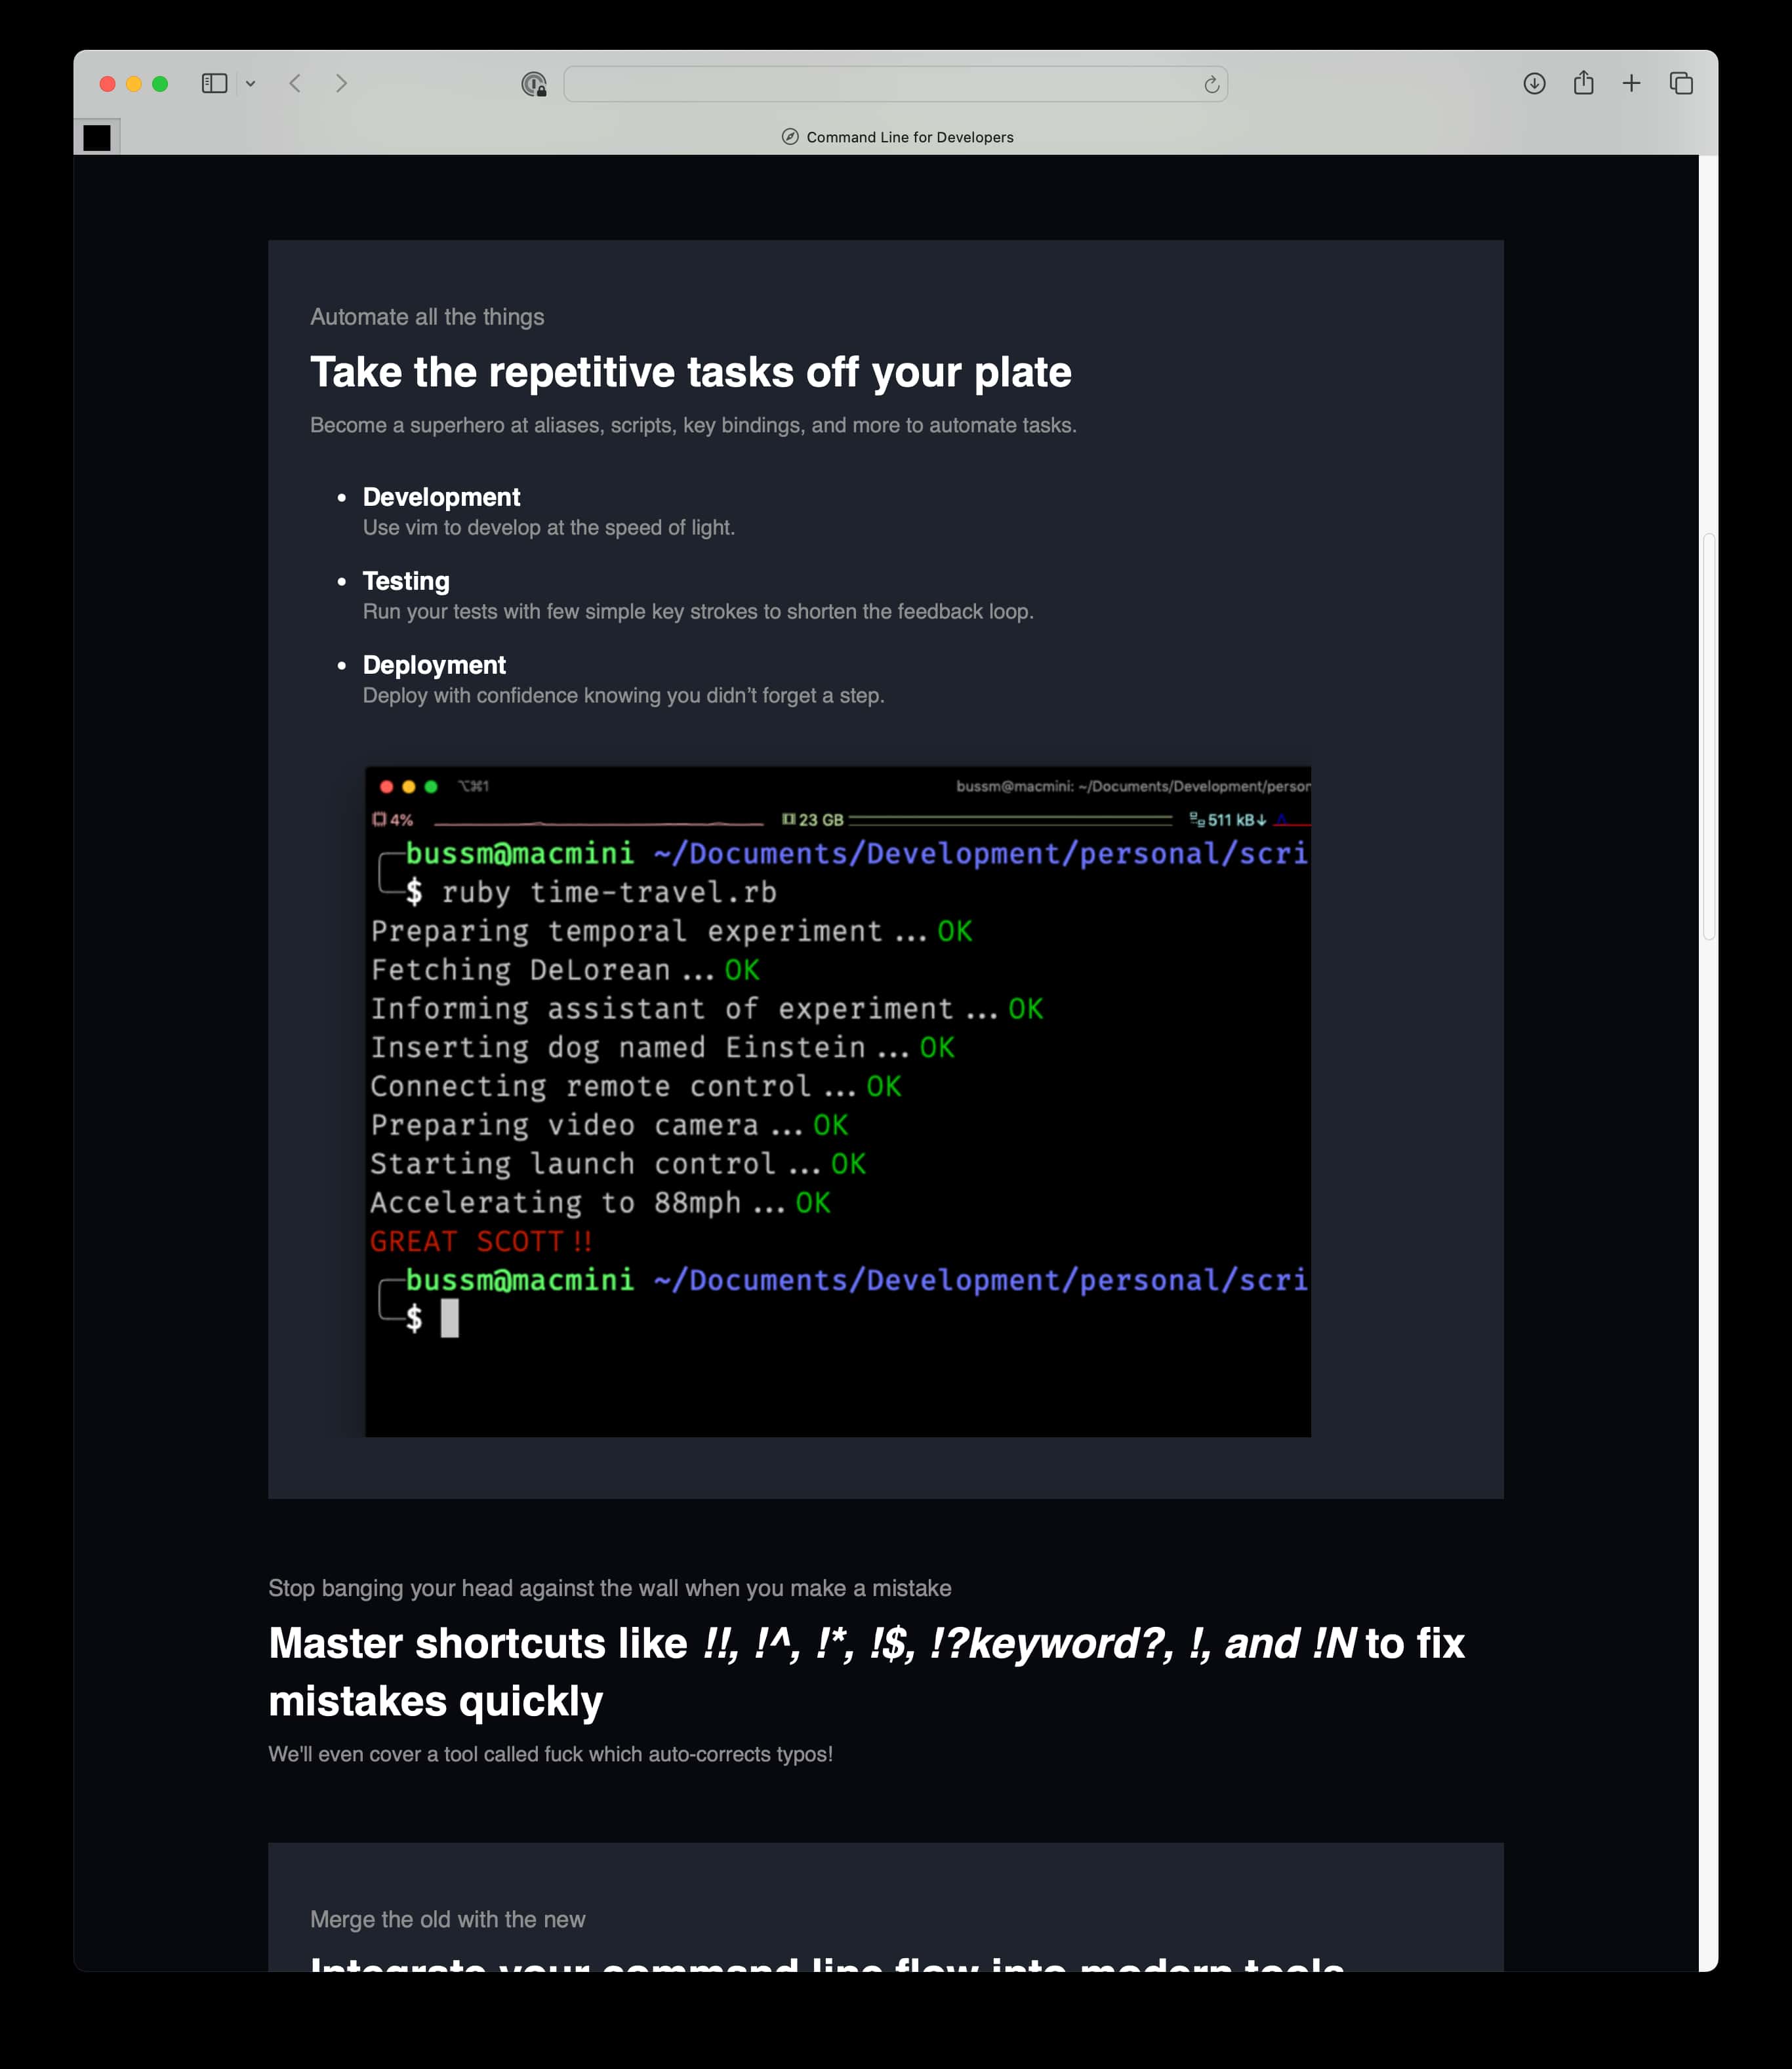Click the address bar field

point(880,84)
